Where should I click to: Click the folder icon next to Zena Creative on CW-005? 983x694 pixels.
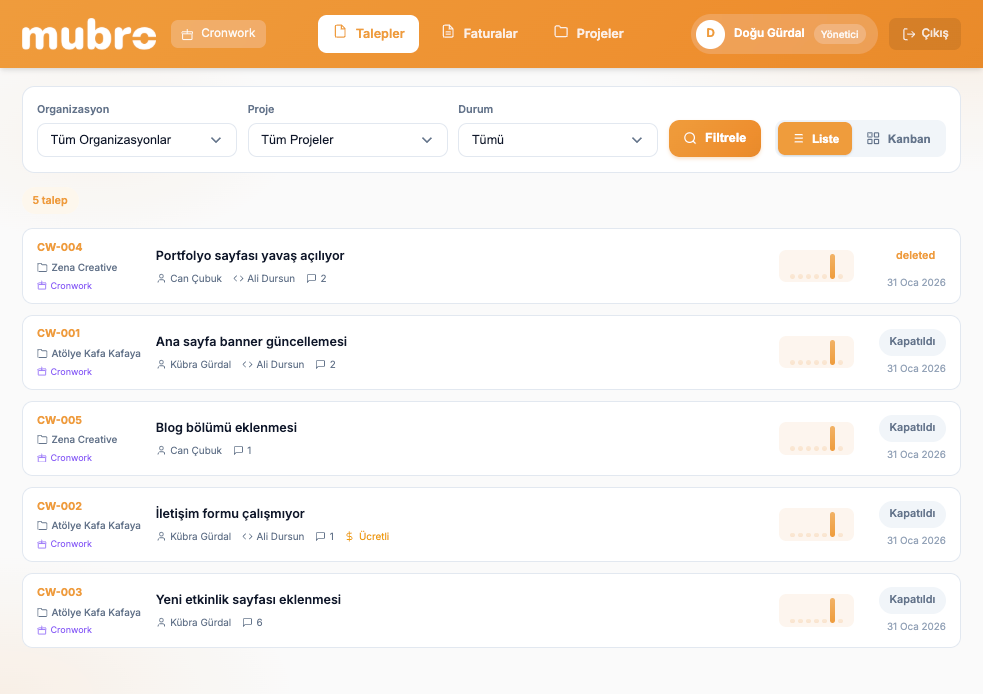tap(42, 440)
